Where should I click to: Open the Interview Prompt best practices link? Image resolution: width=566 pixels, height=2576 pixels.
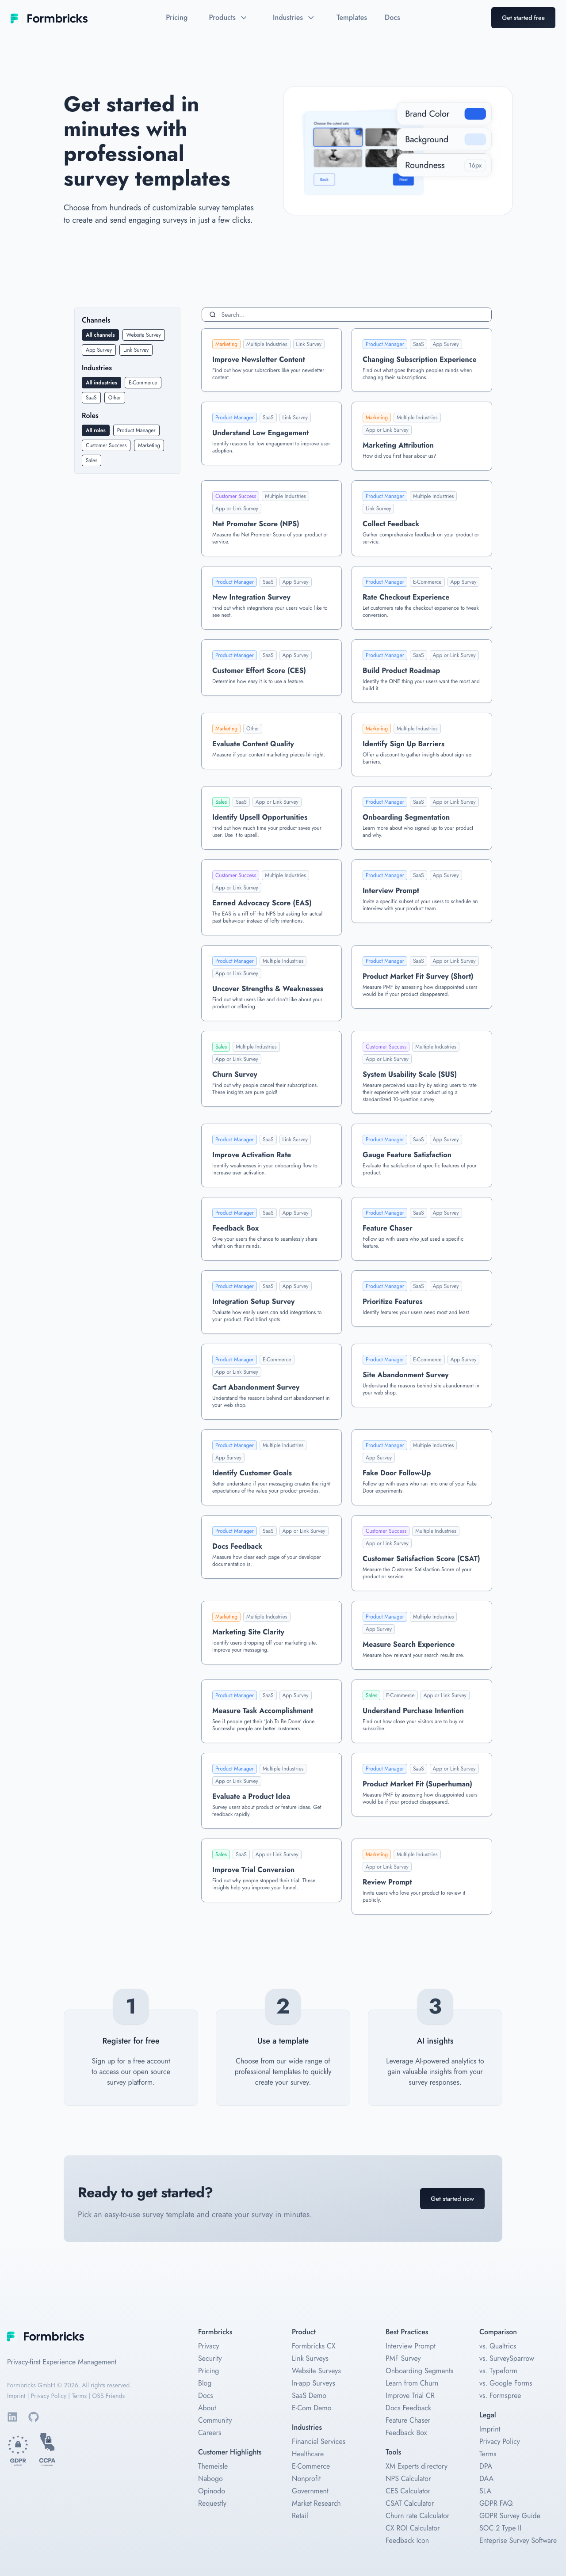[411, 2346]
